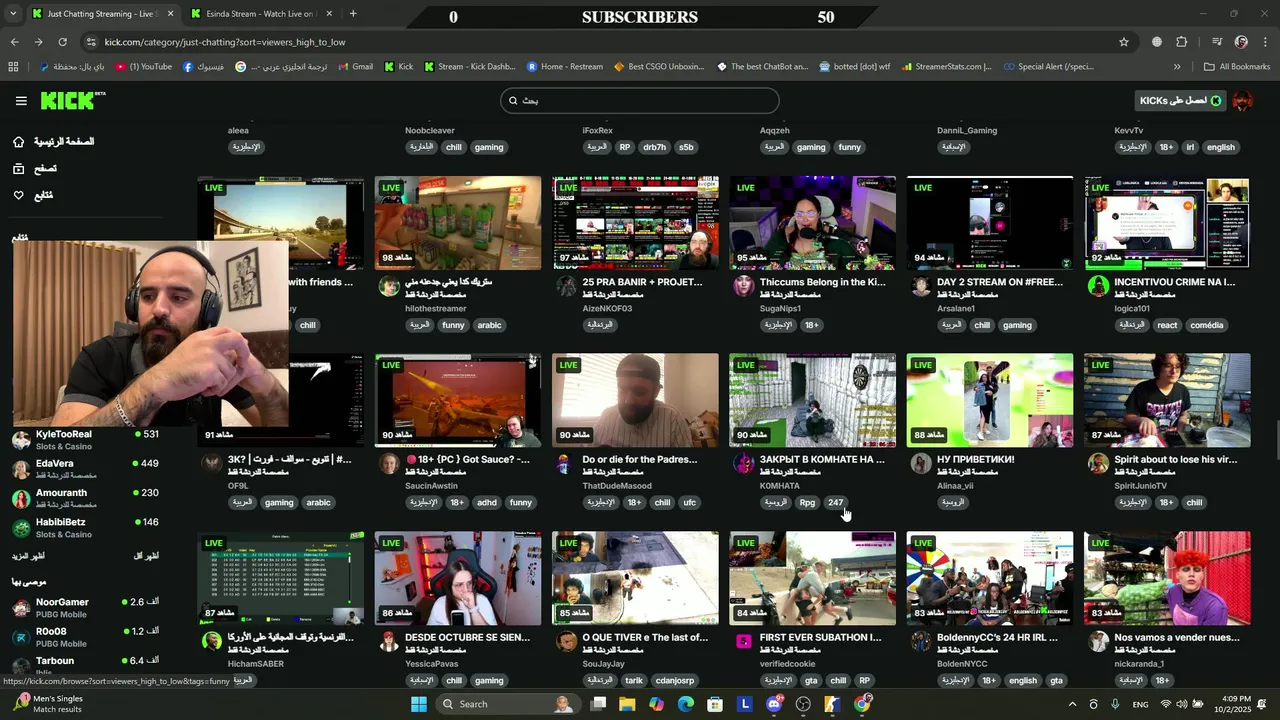Select the 247 tag under KOMHATA
Image resolution: width=1280 pixels, height=720 pixels.
click(836, 503)
